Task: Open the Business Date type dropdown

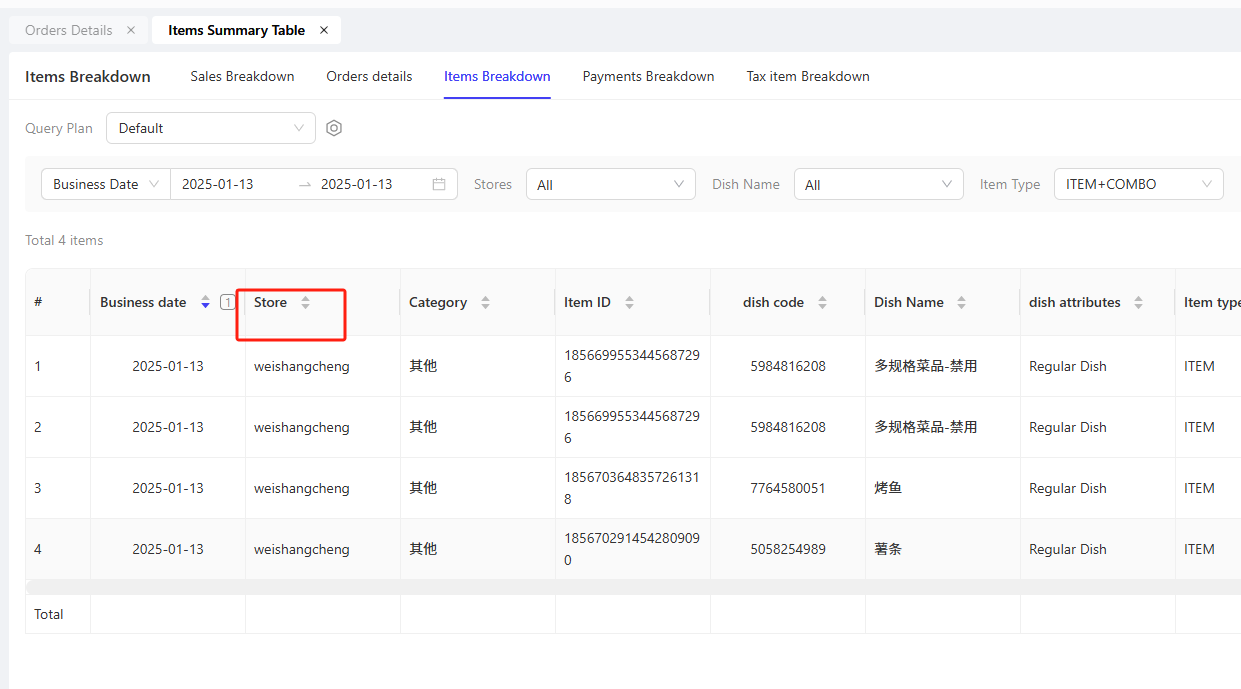Action: 106,184
